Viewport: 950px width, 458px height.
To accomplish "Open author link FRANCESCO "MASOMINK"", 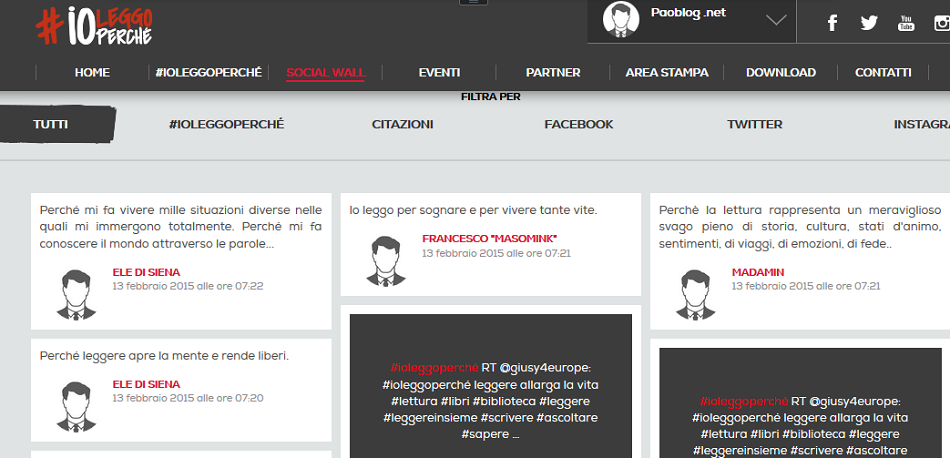I will pos(489,239).
